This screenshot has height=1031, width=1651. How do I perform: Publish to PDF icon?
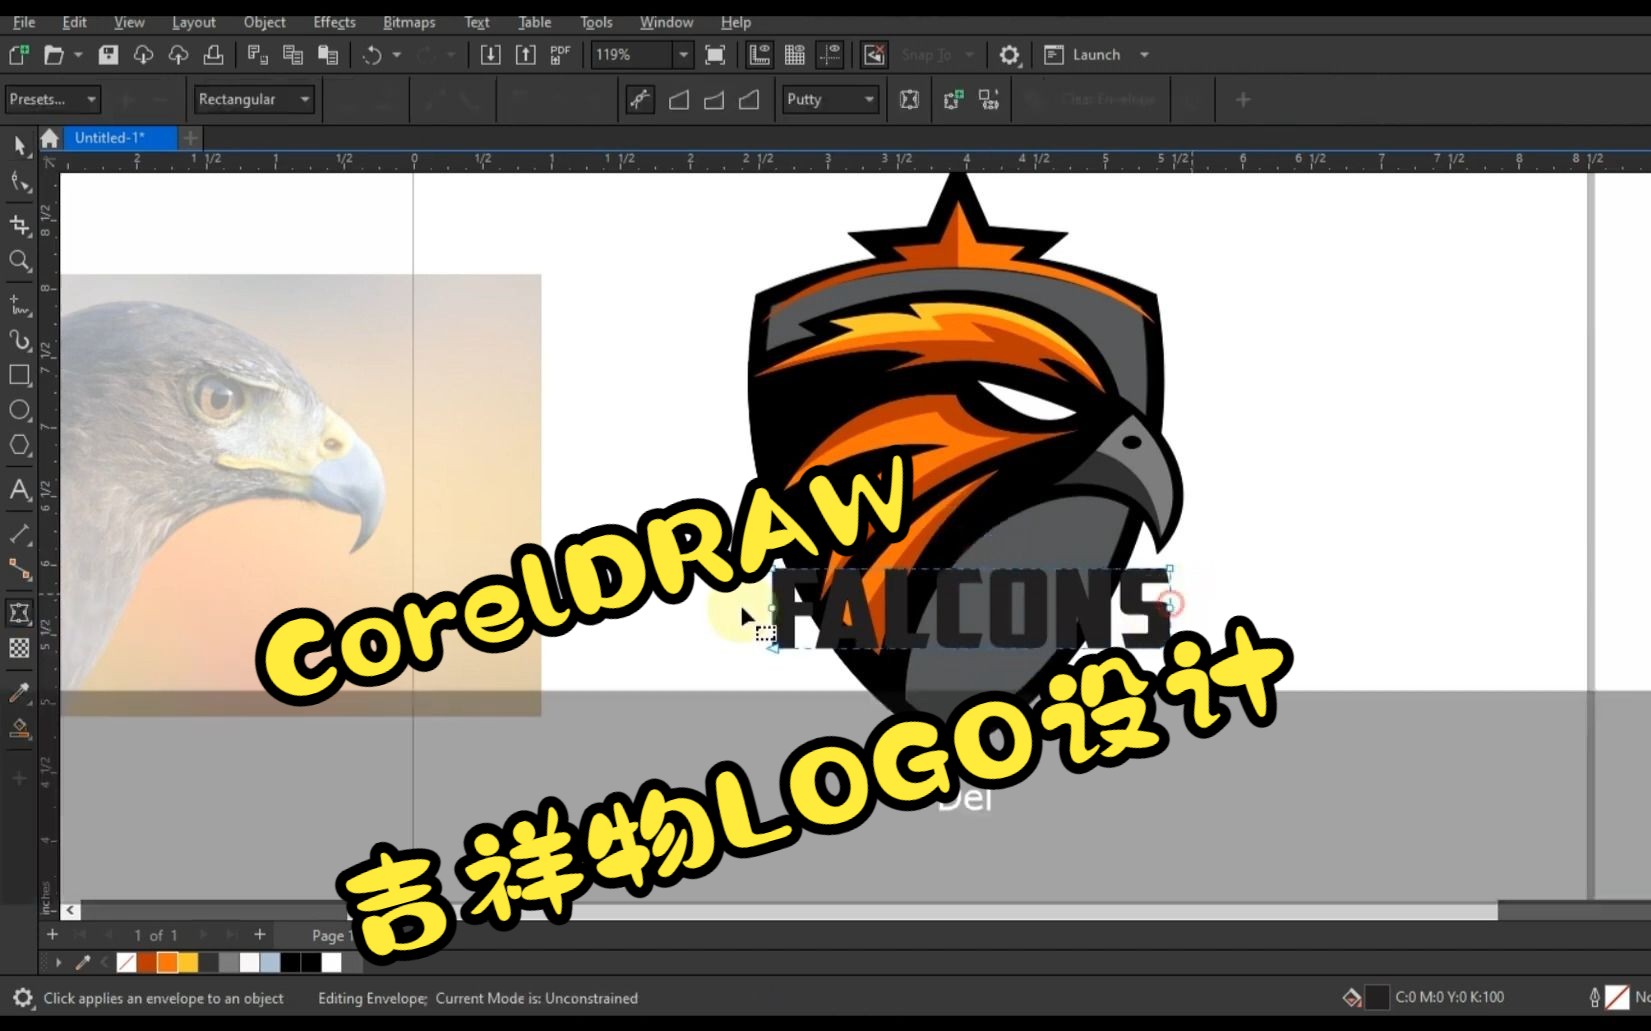560,55
